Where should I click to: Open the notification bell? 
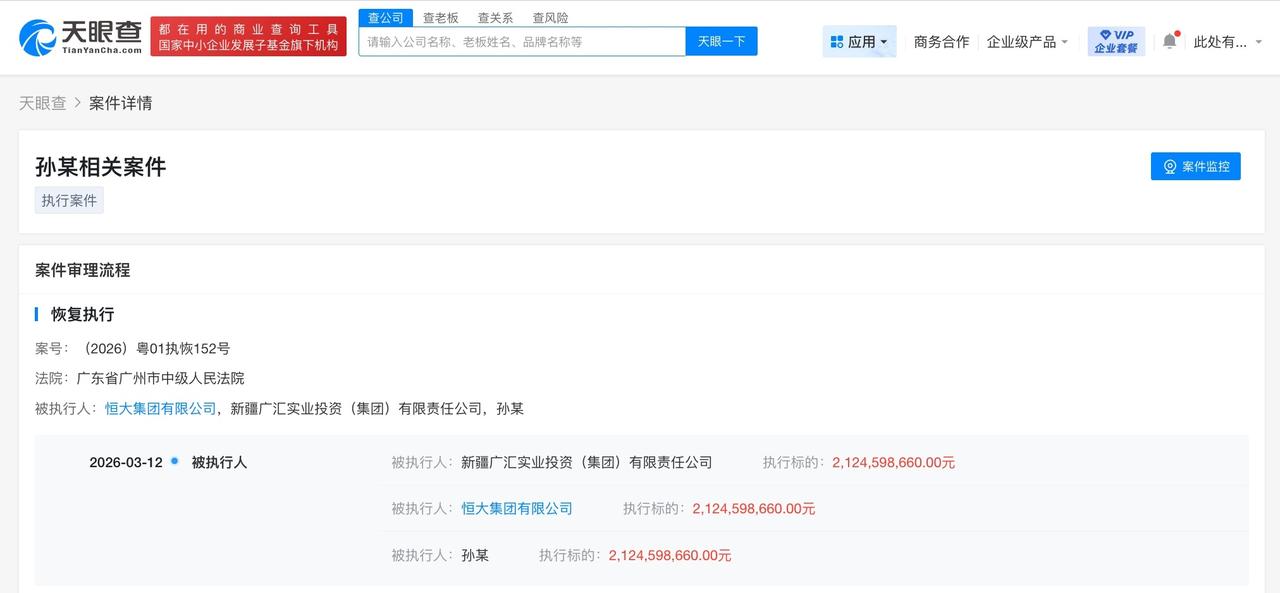tap(1168, 40)
